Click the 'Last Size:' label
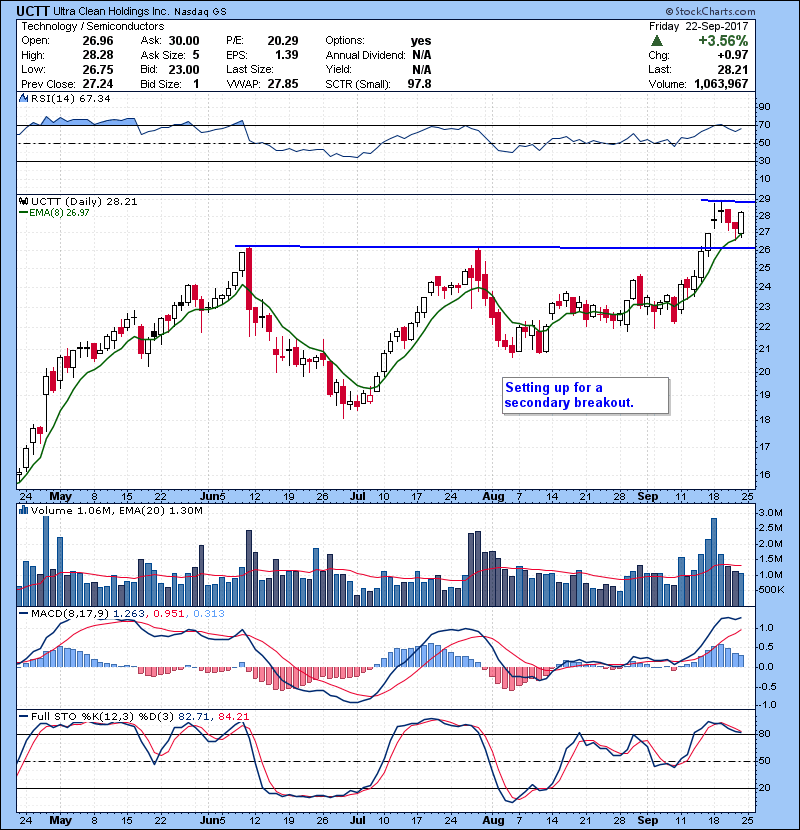The width and height of the screenshot is (800, 830). coord(249,69)
